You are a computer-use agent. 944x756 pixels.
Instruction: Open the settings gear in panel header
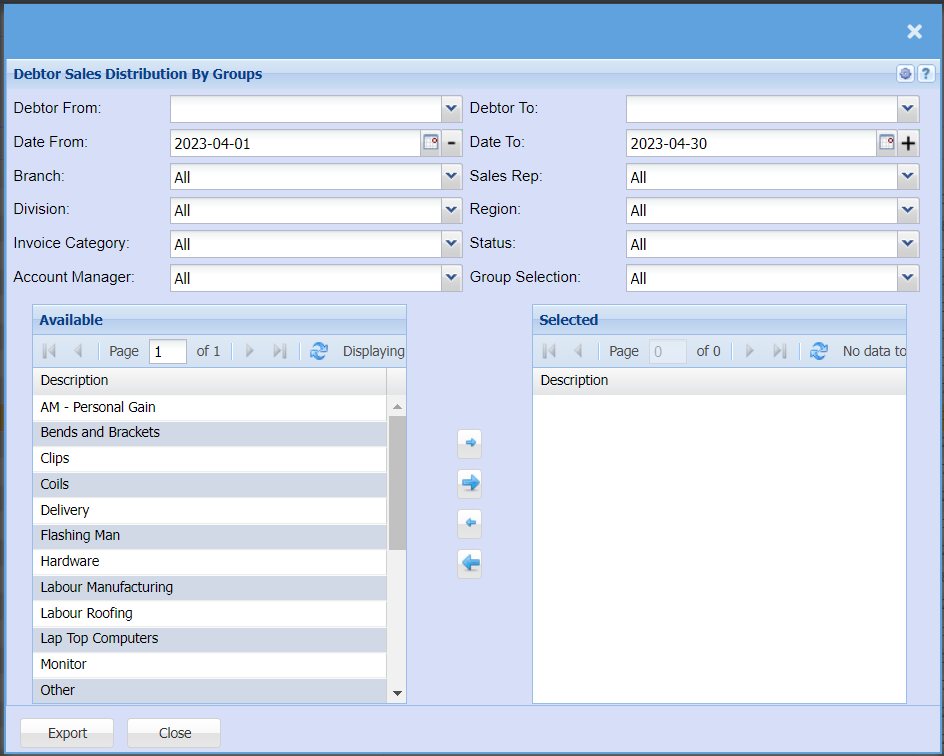905,74
